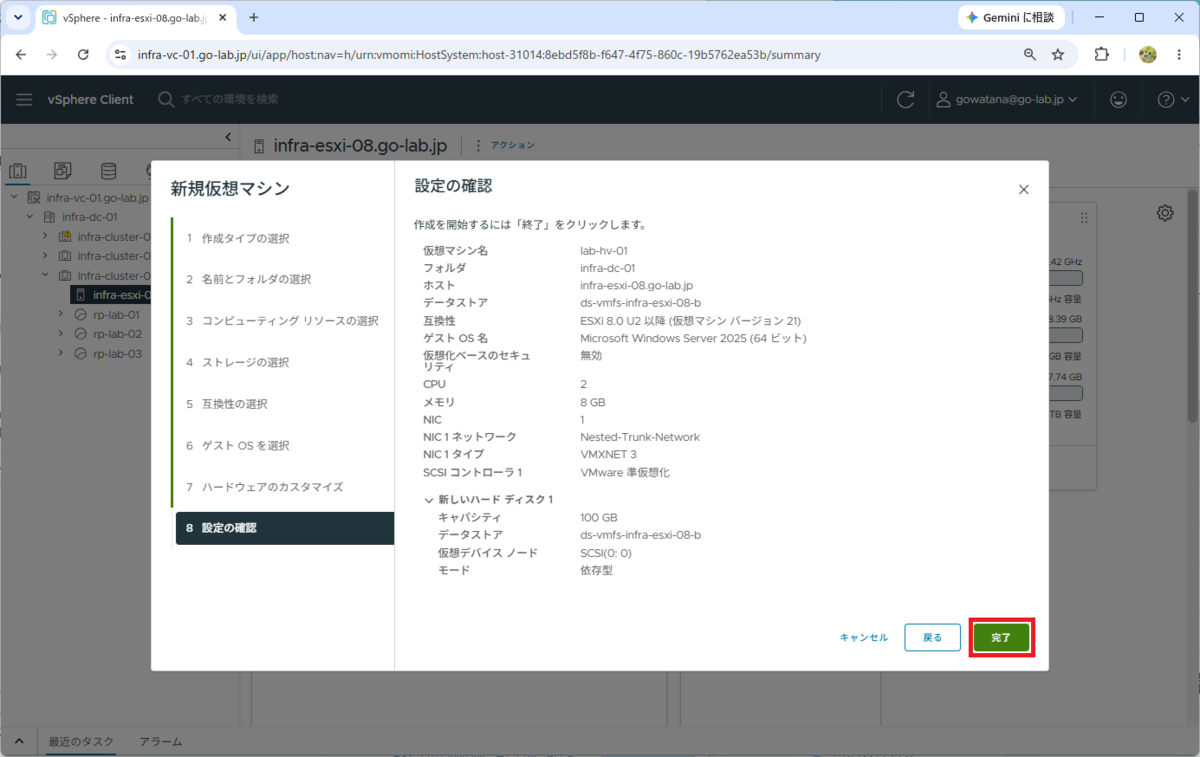Open the gowatana@go-lab.jp user menu
Screen dimensions: 1200x757
tap(1007, 99)
